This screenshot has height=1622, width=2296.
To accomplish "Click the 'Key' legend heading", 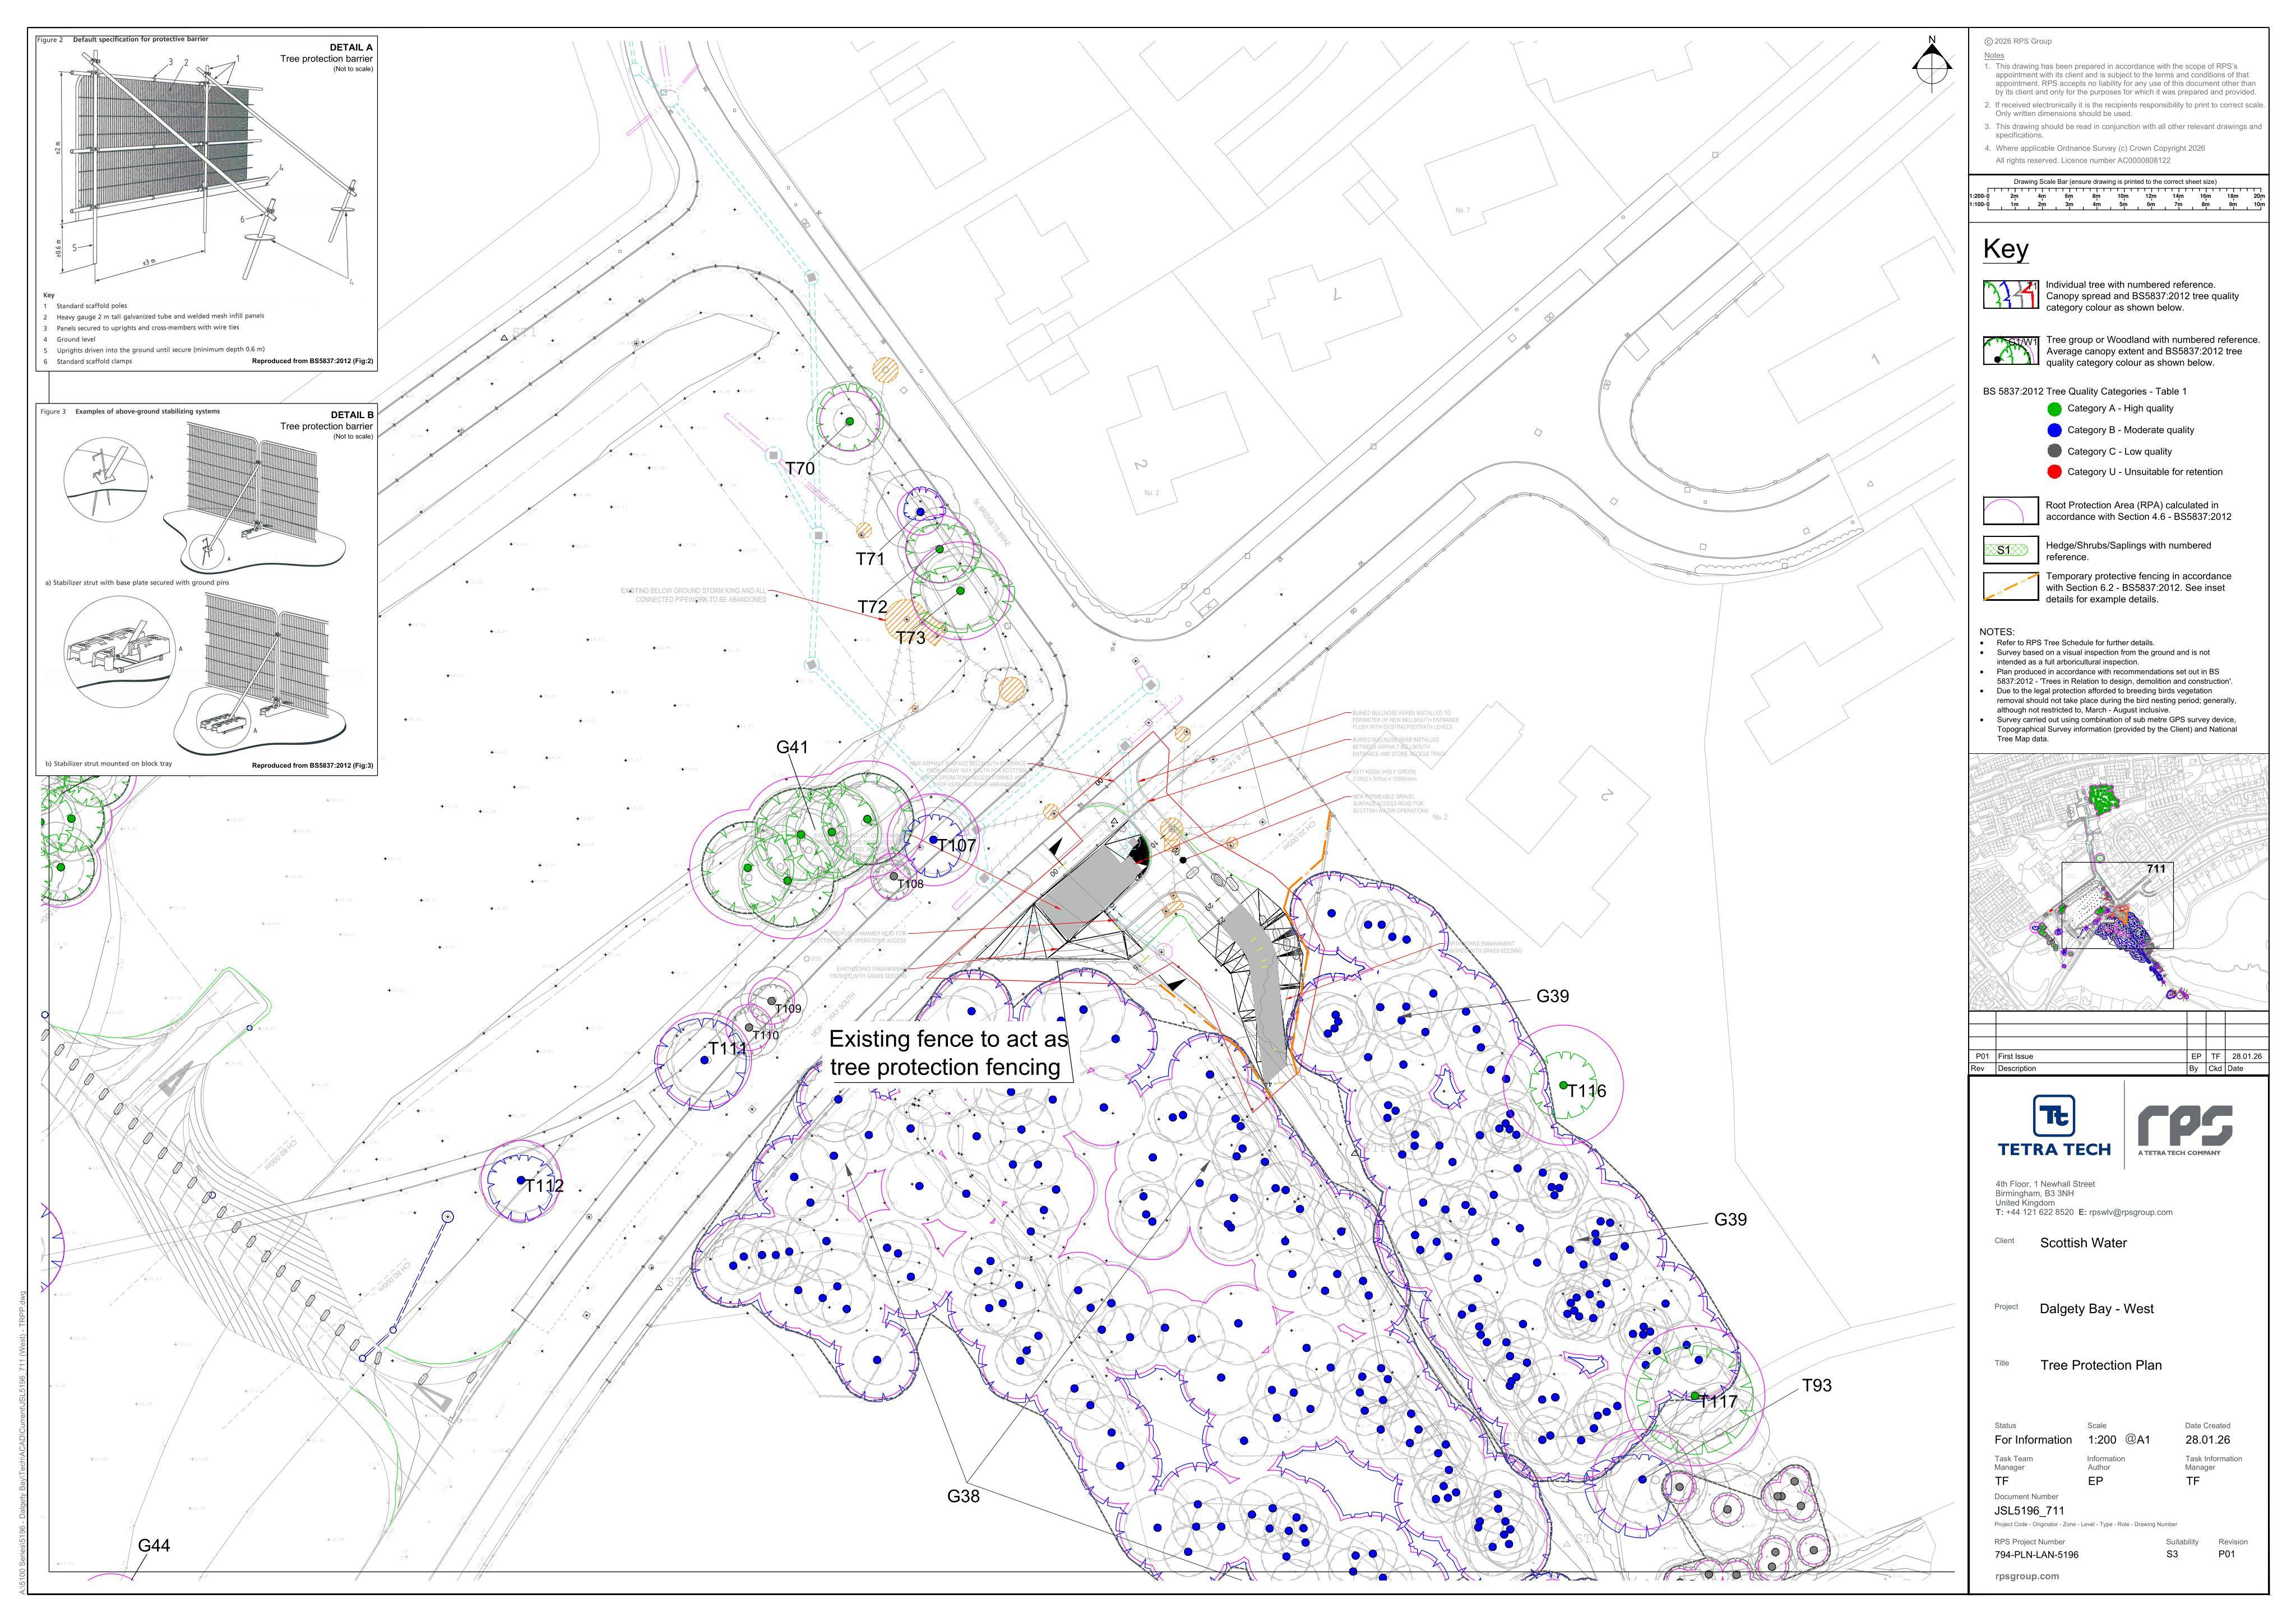I will pos(2005,249).
